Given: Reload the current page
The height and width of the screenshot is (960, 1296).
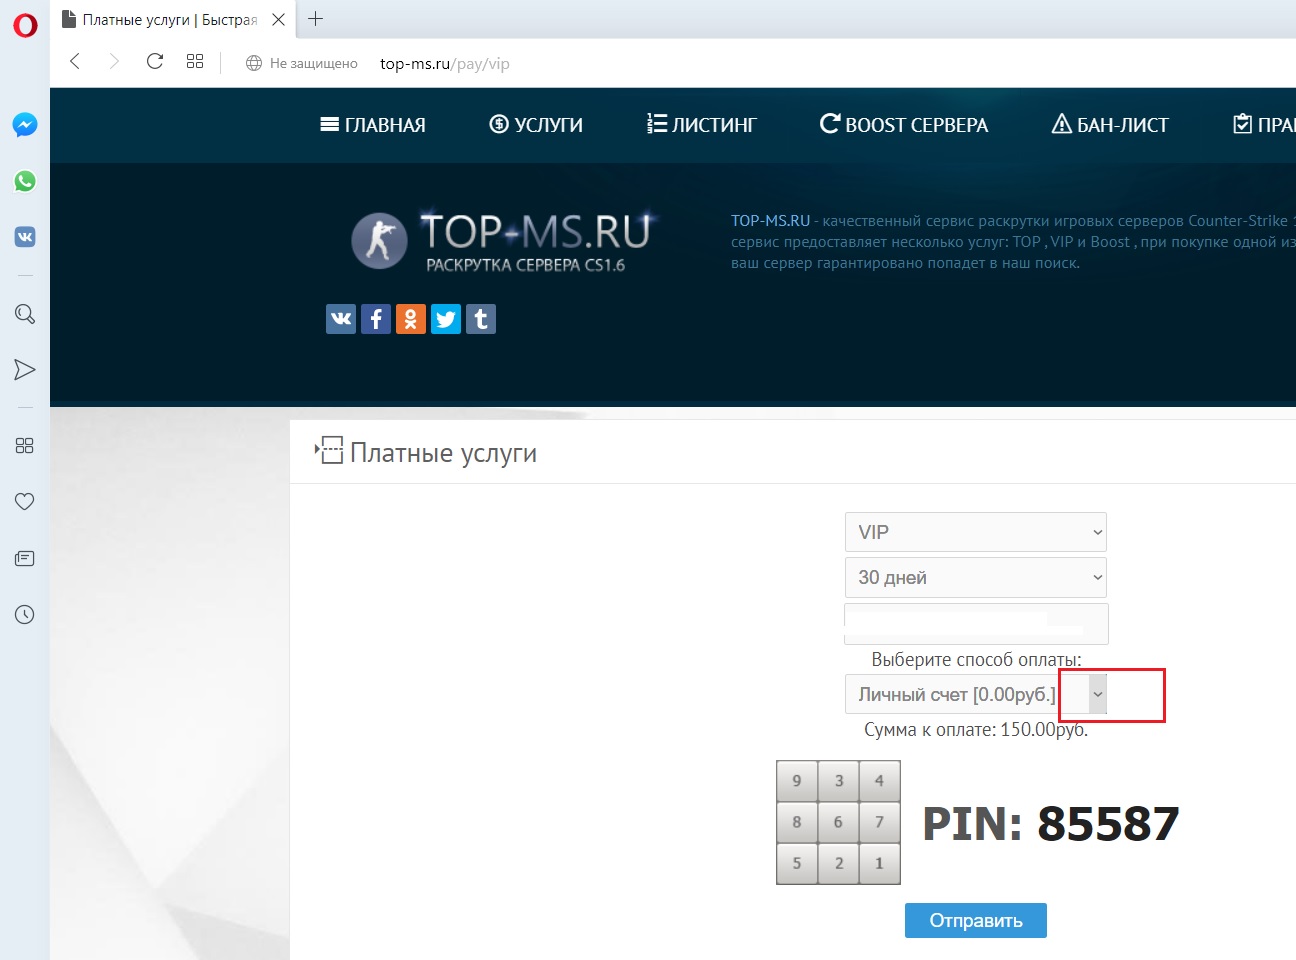Looking at the screenshot, I should 155,62.
